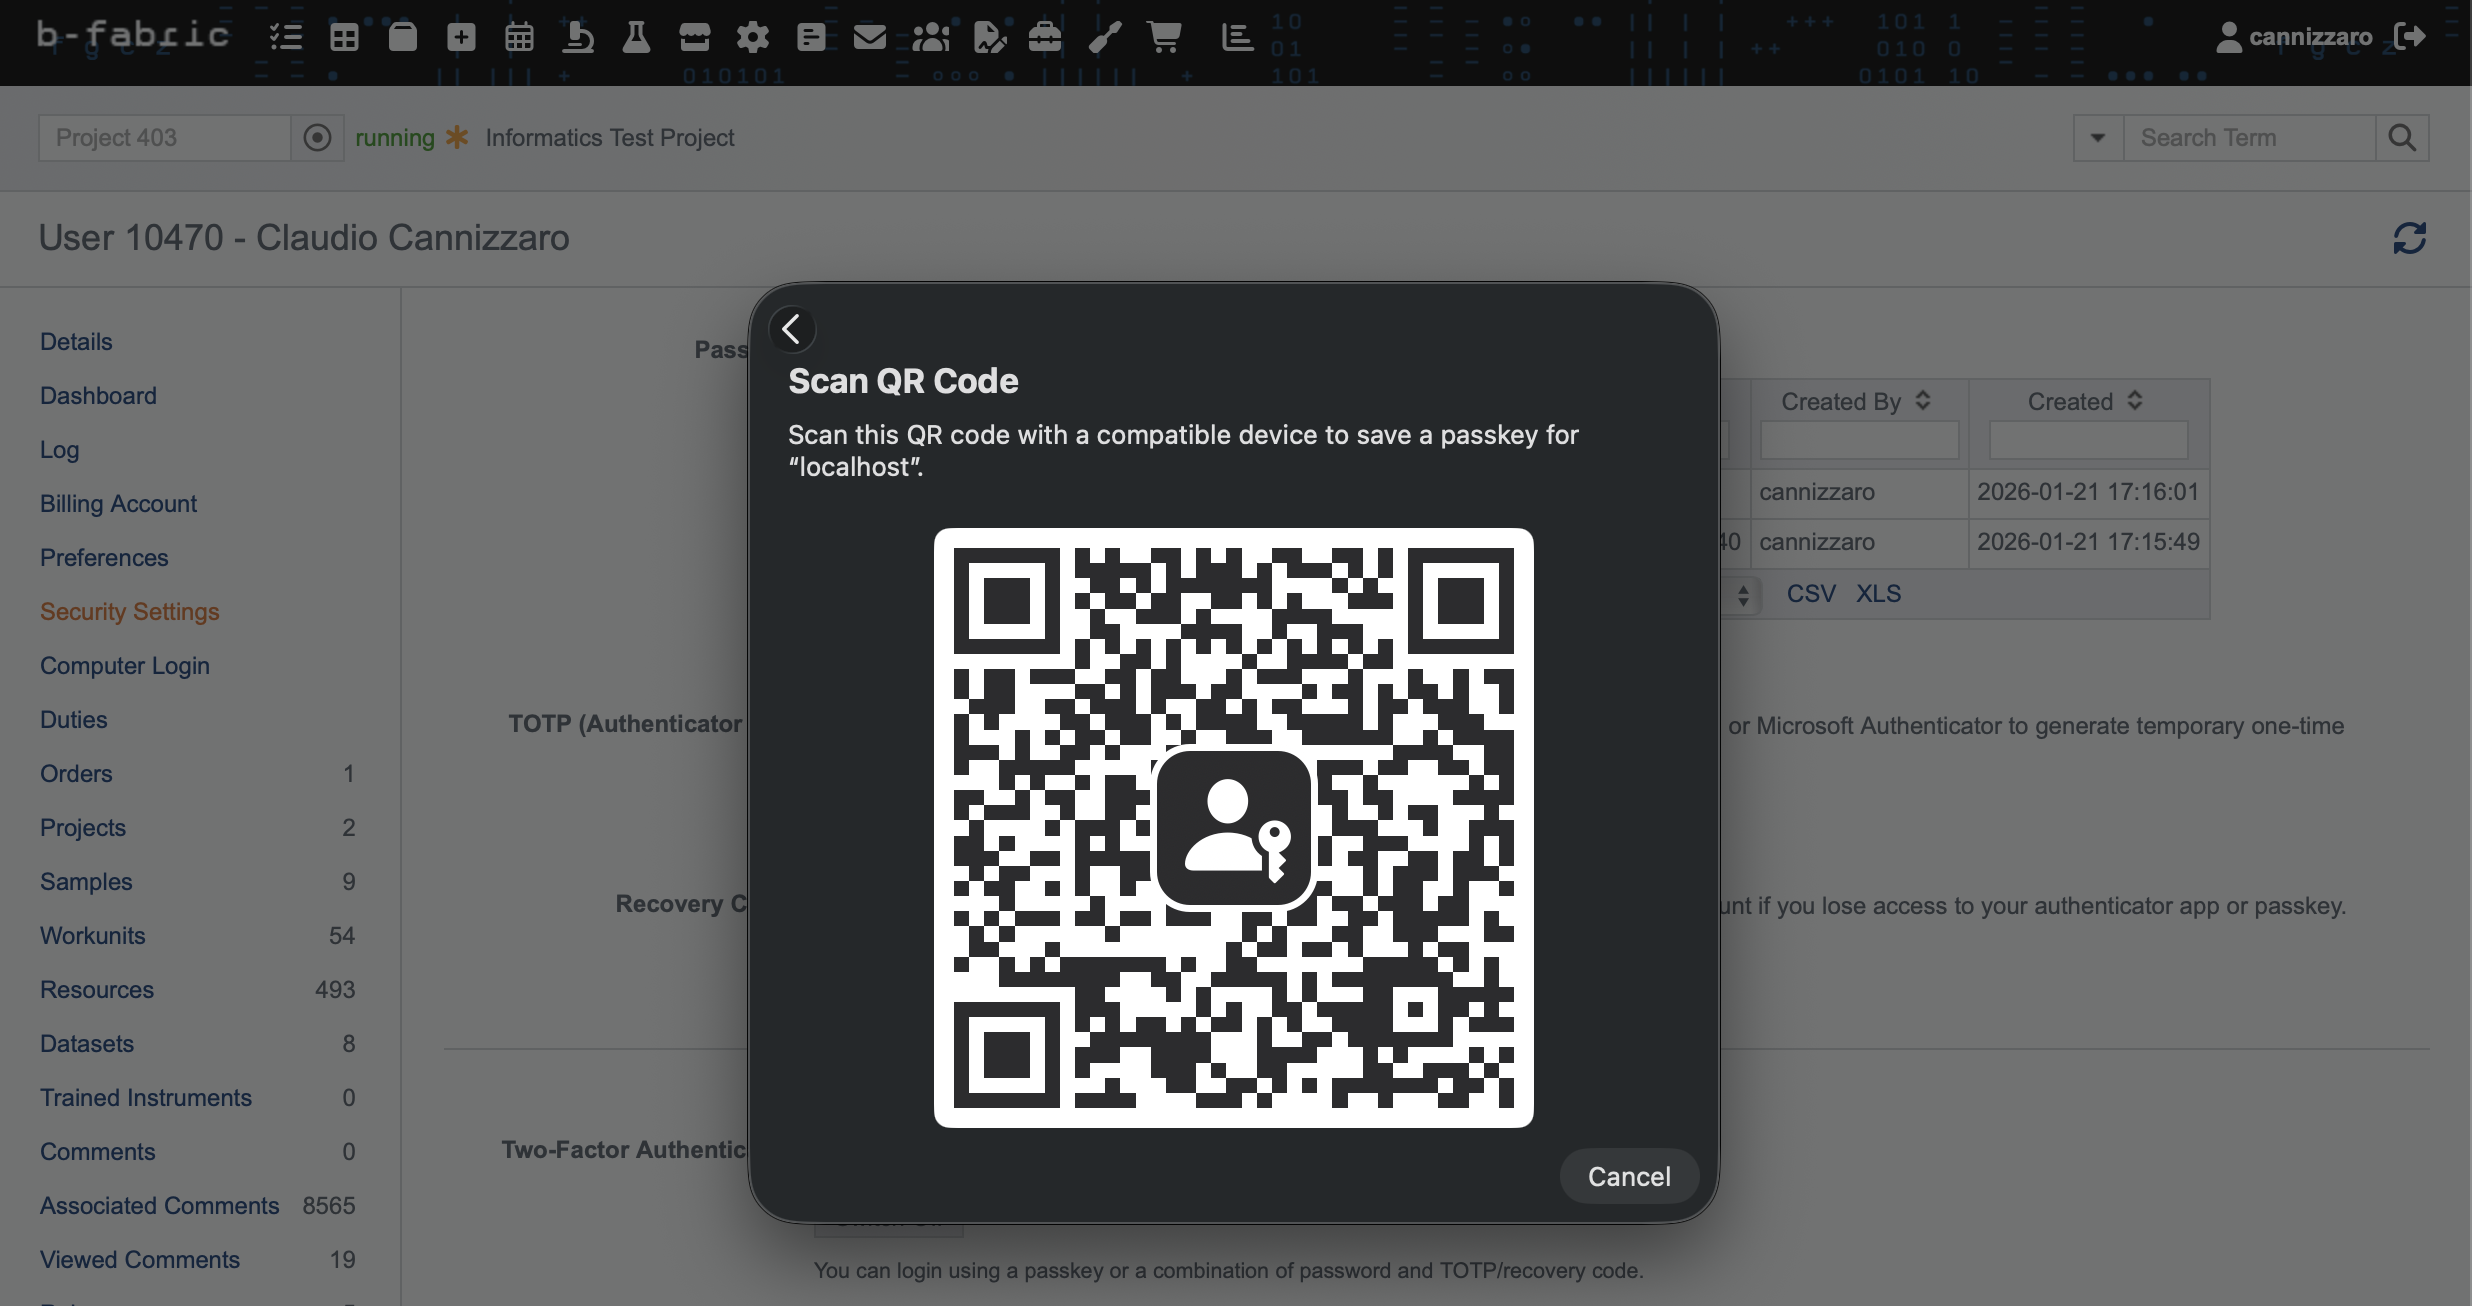The width and height of the screenshot is (2472, 1306).
Task: Click the Informatics Test Project title
Action: pos(610,138)
